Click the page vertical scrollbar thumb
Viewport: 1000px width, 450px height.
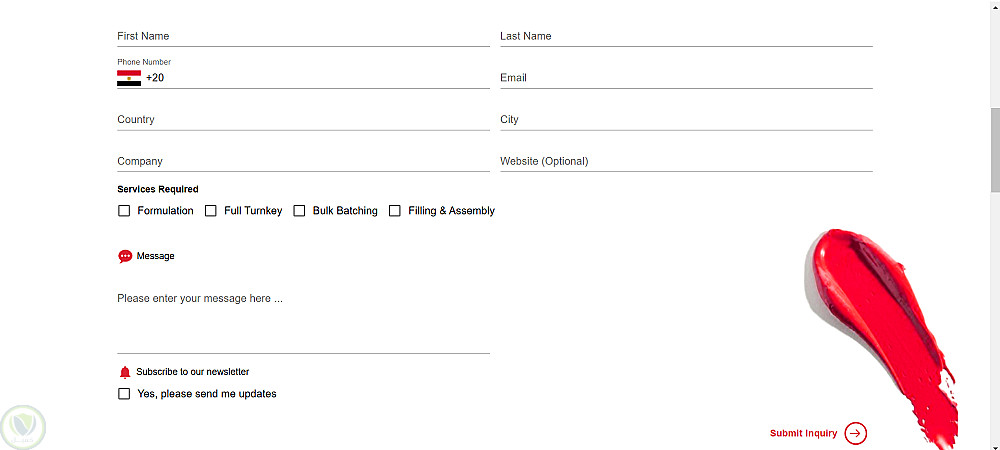pos(994,150)
